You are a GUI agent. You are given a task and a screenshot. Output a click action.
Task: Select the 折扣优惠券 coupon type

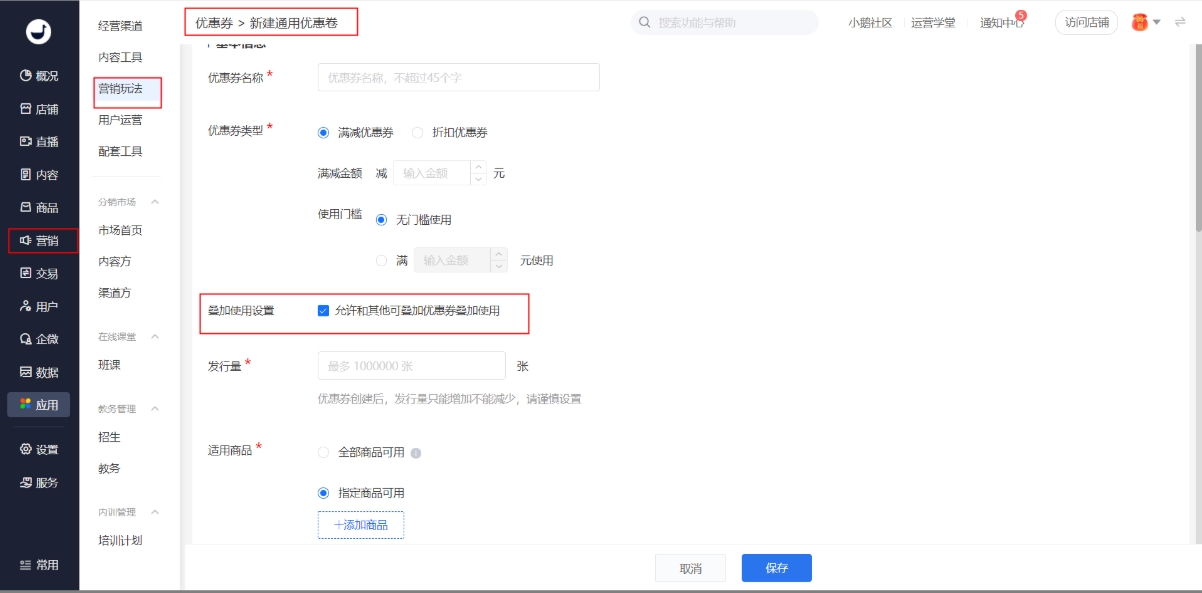pos(418,131)
